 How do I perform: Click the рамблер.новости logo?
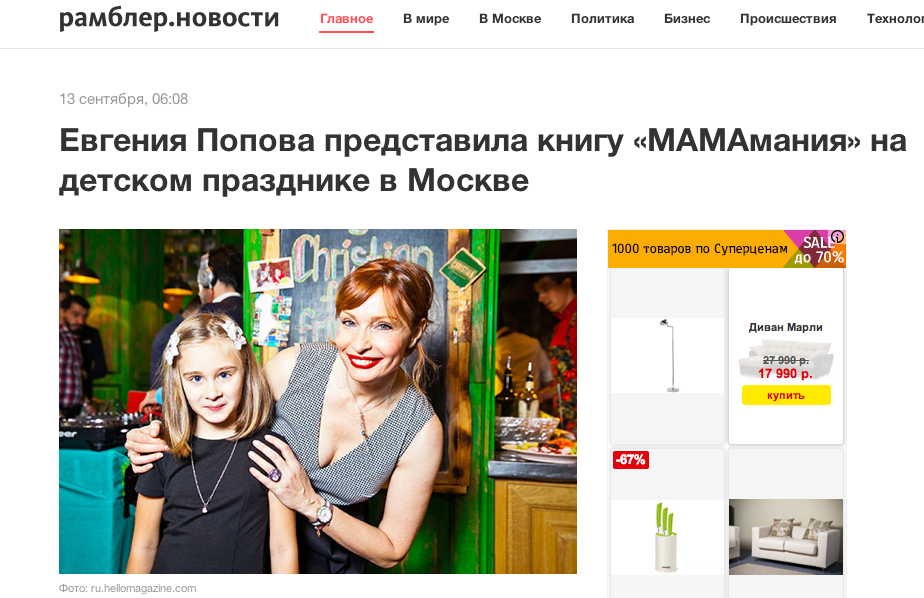pyautogui.click(x=169, y=18)
